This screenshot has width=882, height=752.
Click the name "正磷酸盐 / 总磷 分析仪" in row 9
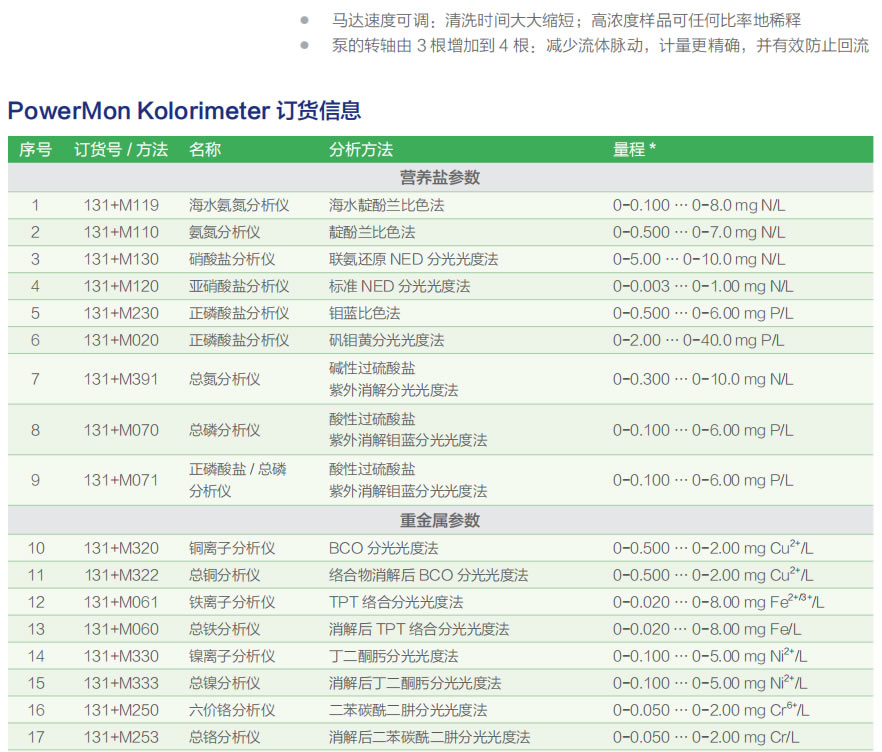(x=238, y=480)
